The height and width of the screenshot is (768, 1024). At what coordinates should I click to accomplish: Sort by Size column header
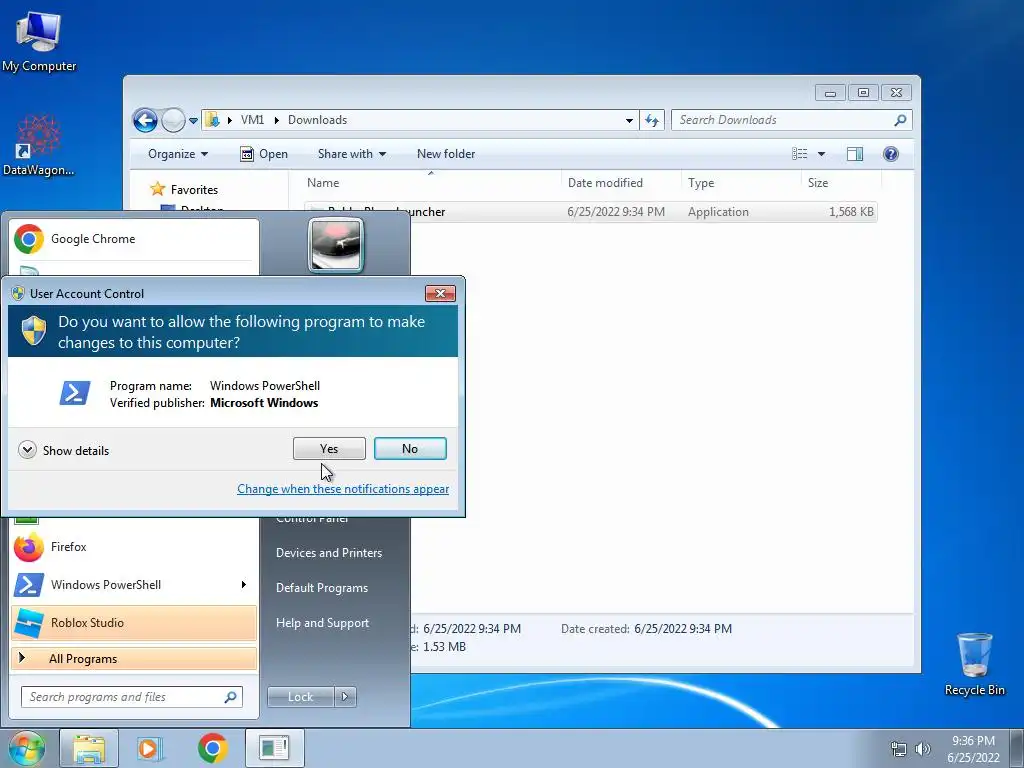pos(841,183)
